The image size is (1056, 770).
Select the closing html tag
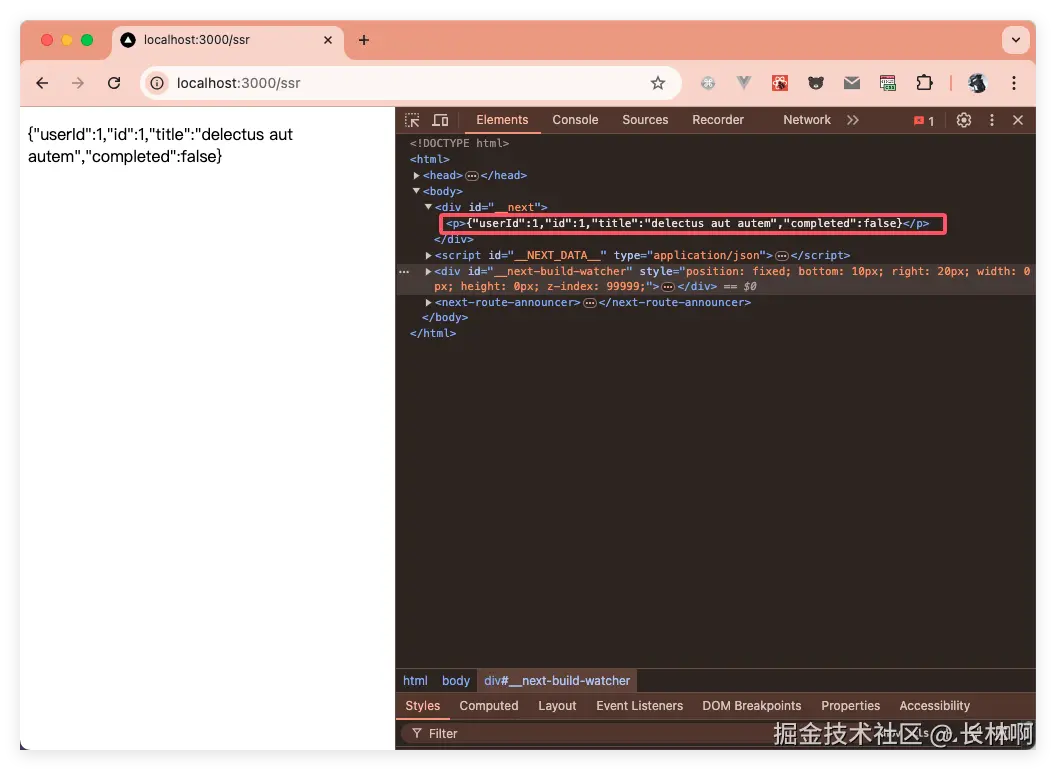tap(432, 333)
